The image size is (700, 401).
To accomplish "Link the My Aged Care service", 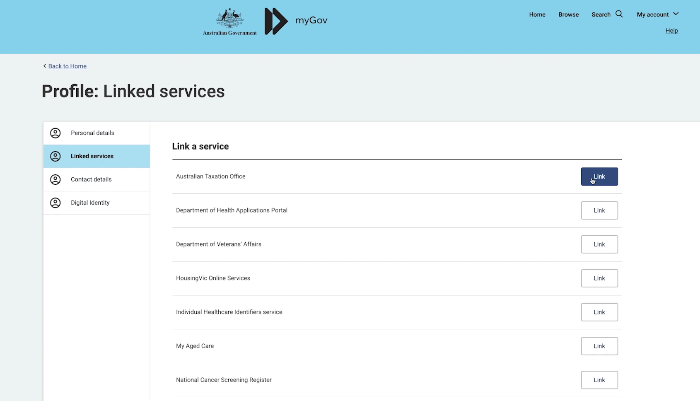I will [599, 346].
